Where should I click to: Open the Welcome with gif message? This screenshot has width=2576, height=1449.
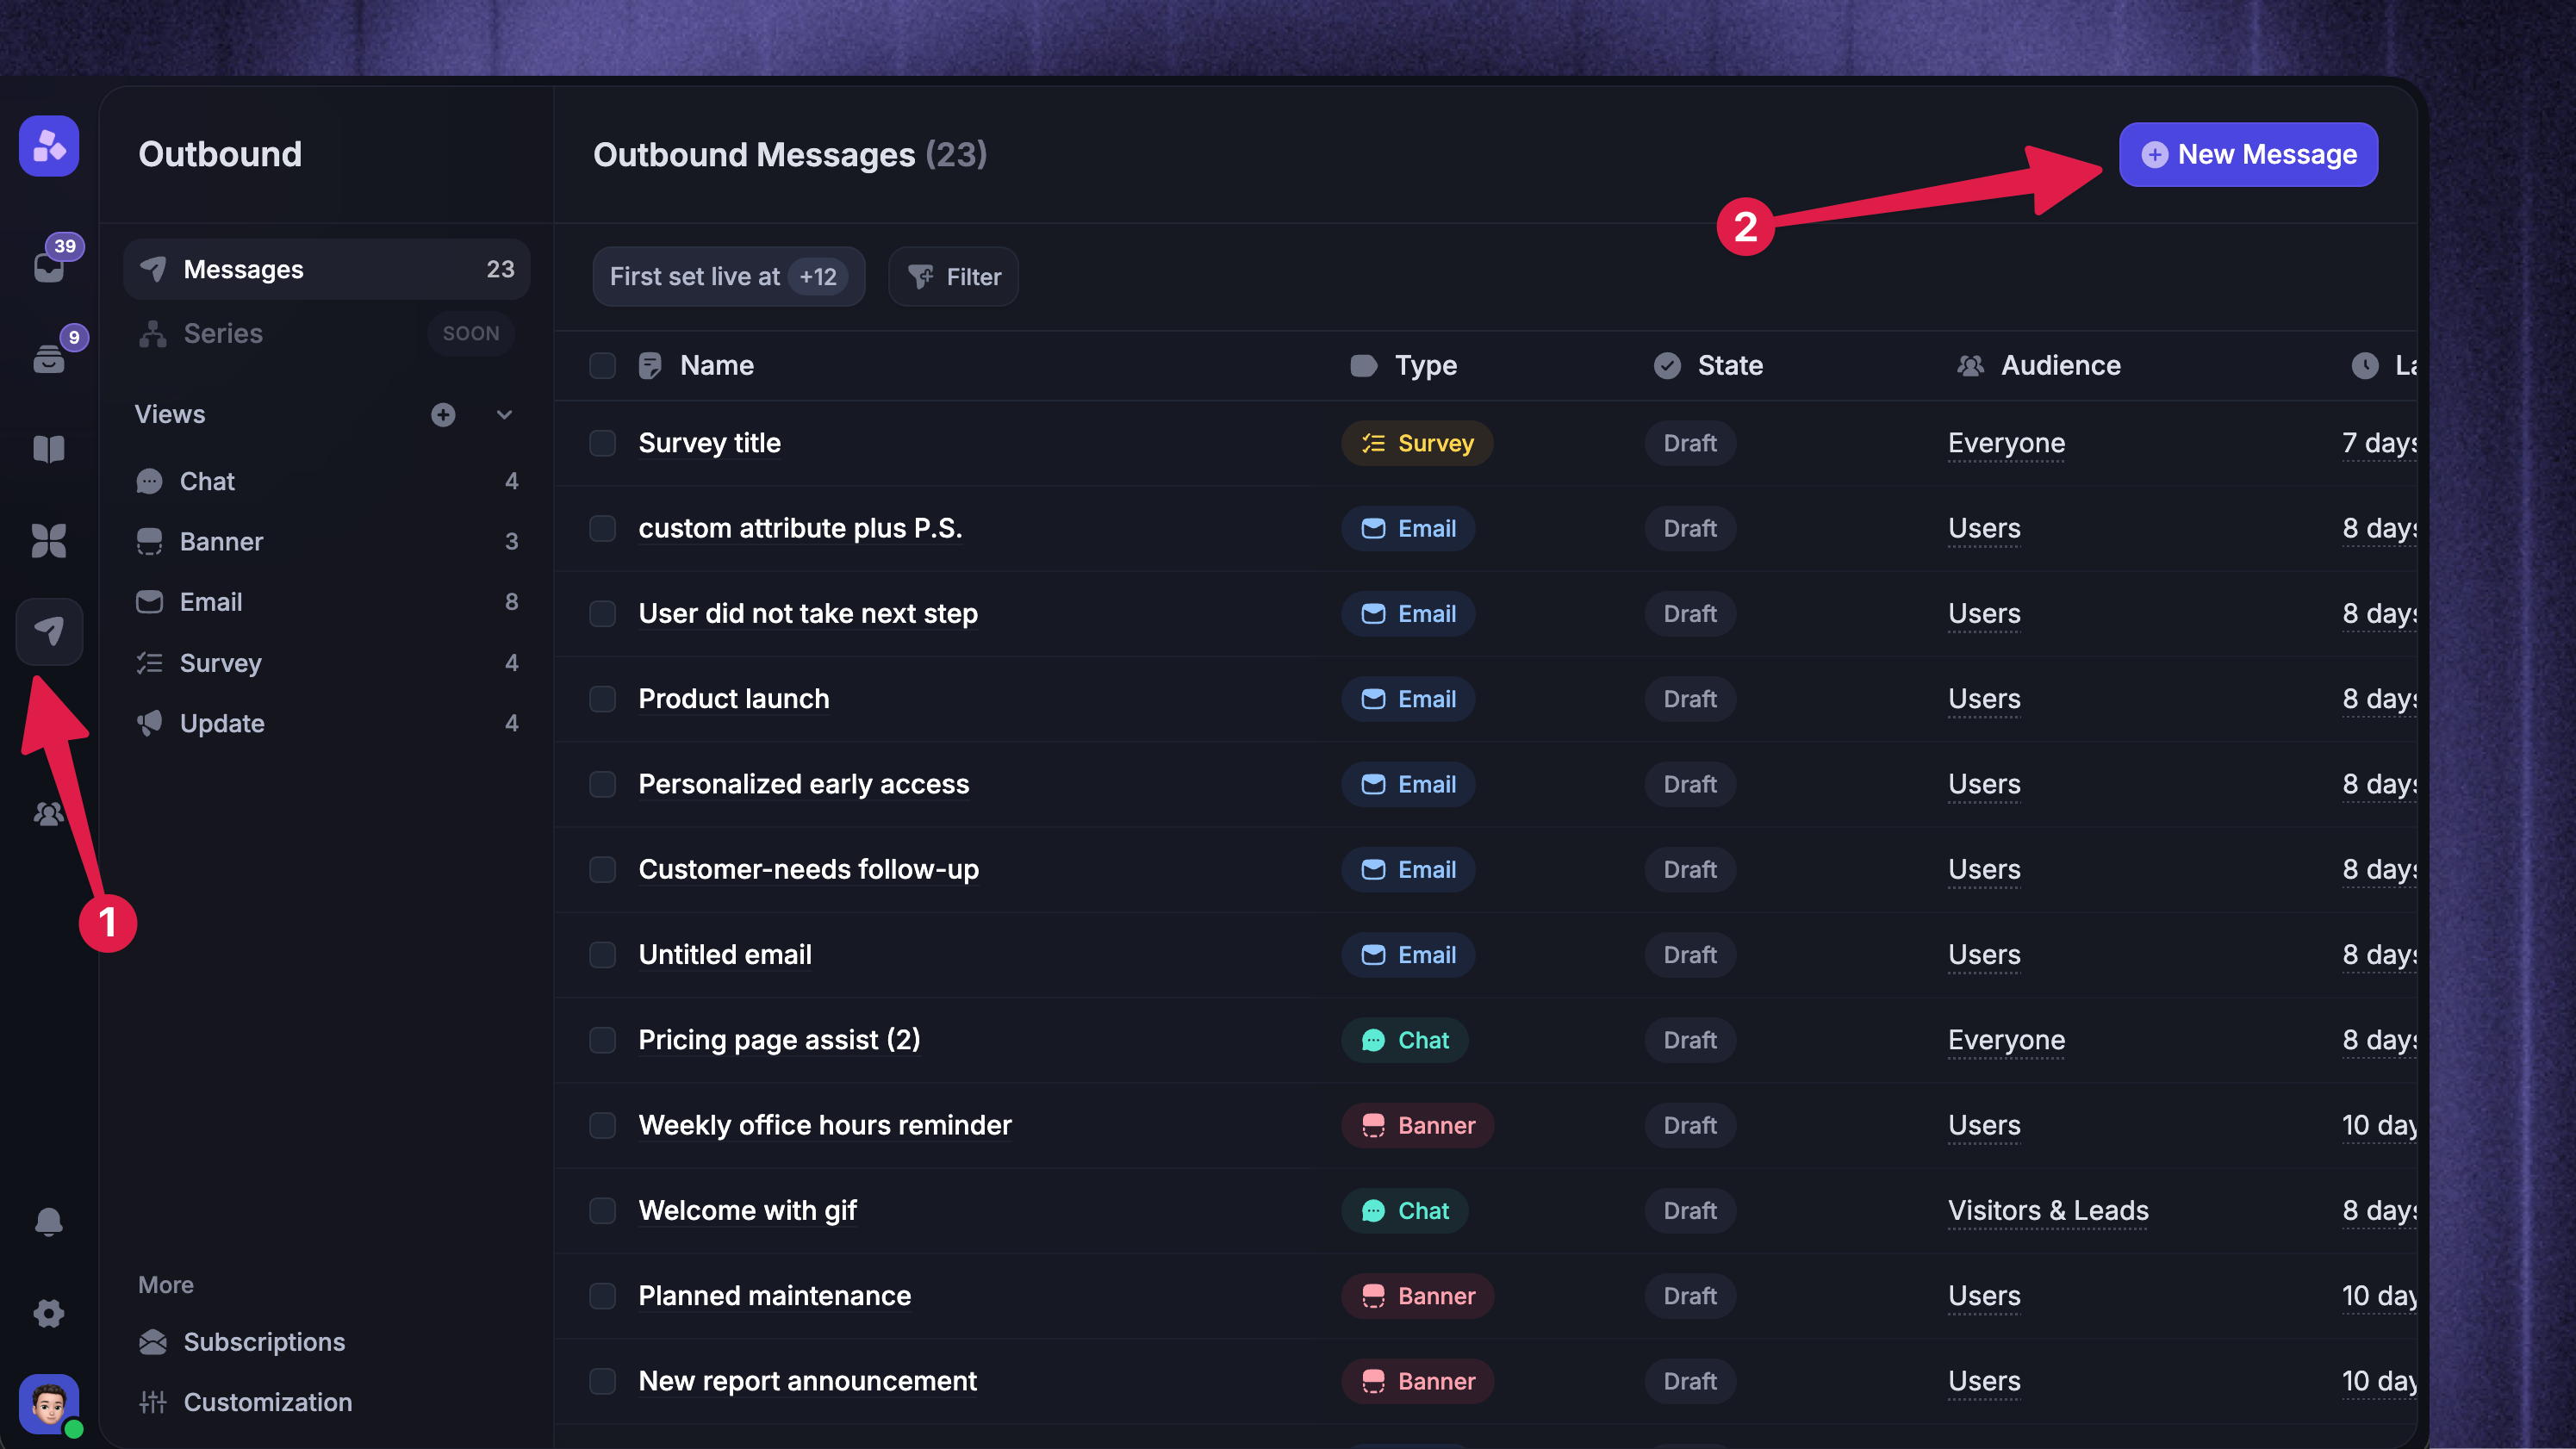tap(747, 1210)
